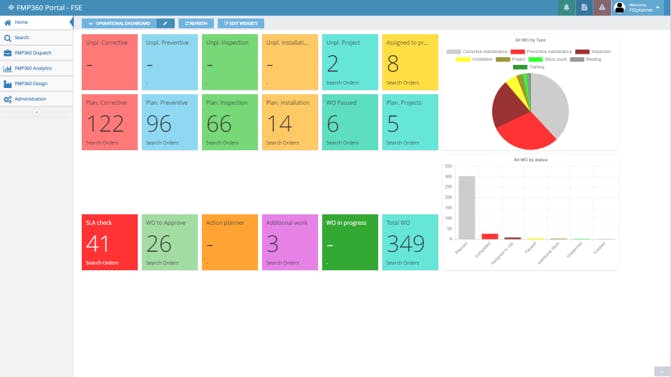The image size is (671, 377).
Task: Search Orders on the WO to Approve tile
Action: pos(162,263)
